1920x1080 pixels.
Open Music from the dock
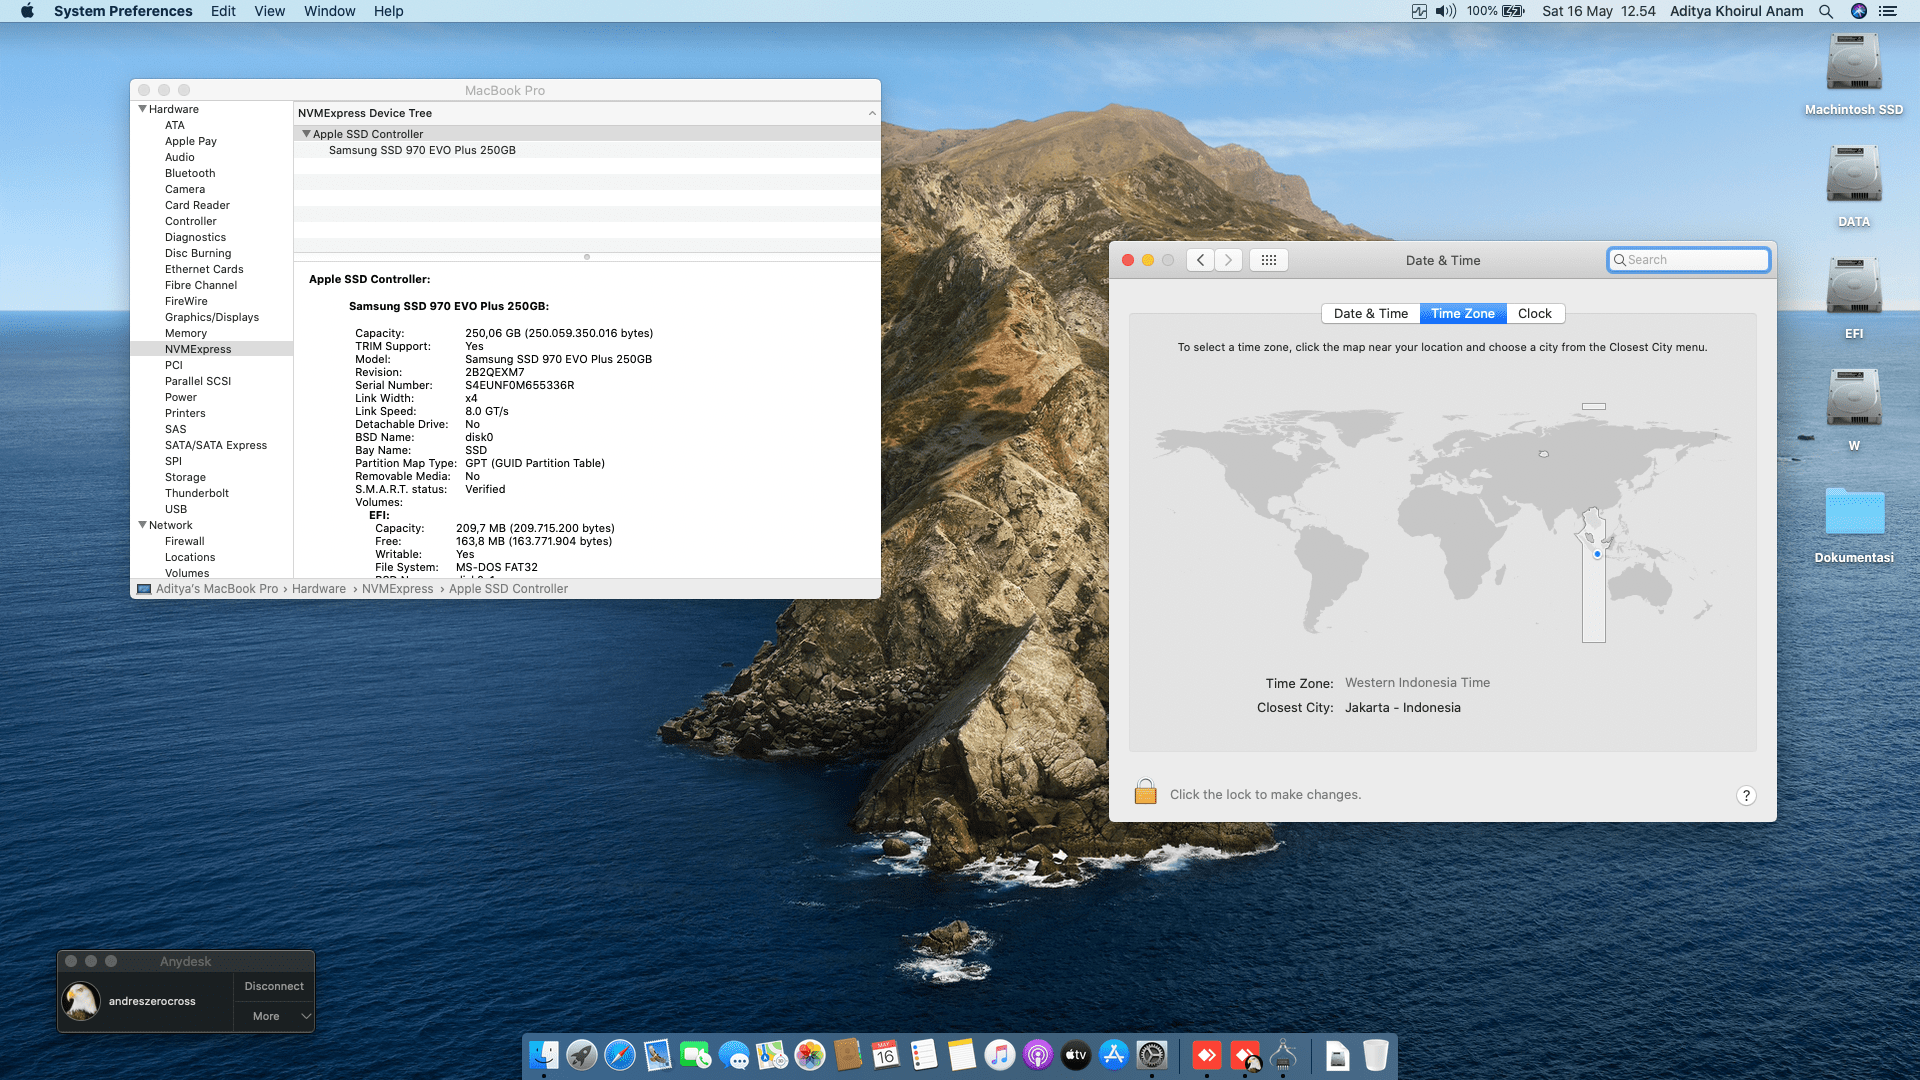1000,1055
